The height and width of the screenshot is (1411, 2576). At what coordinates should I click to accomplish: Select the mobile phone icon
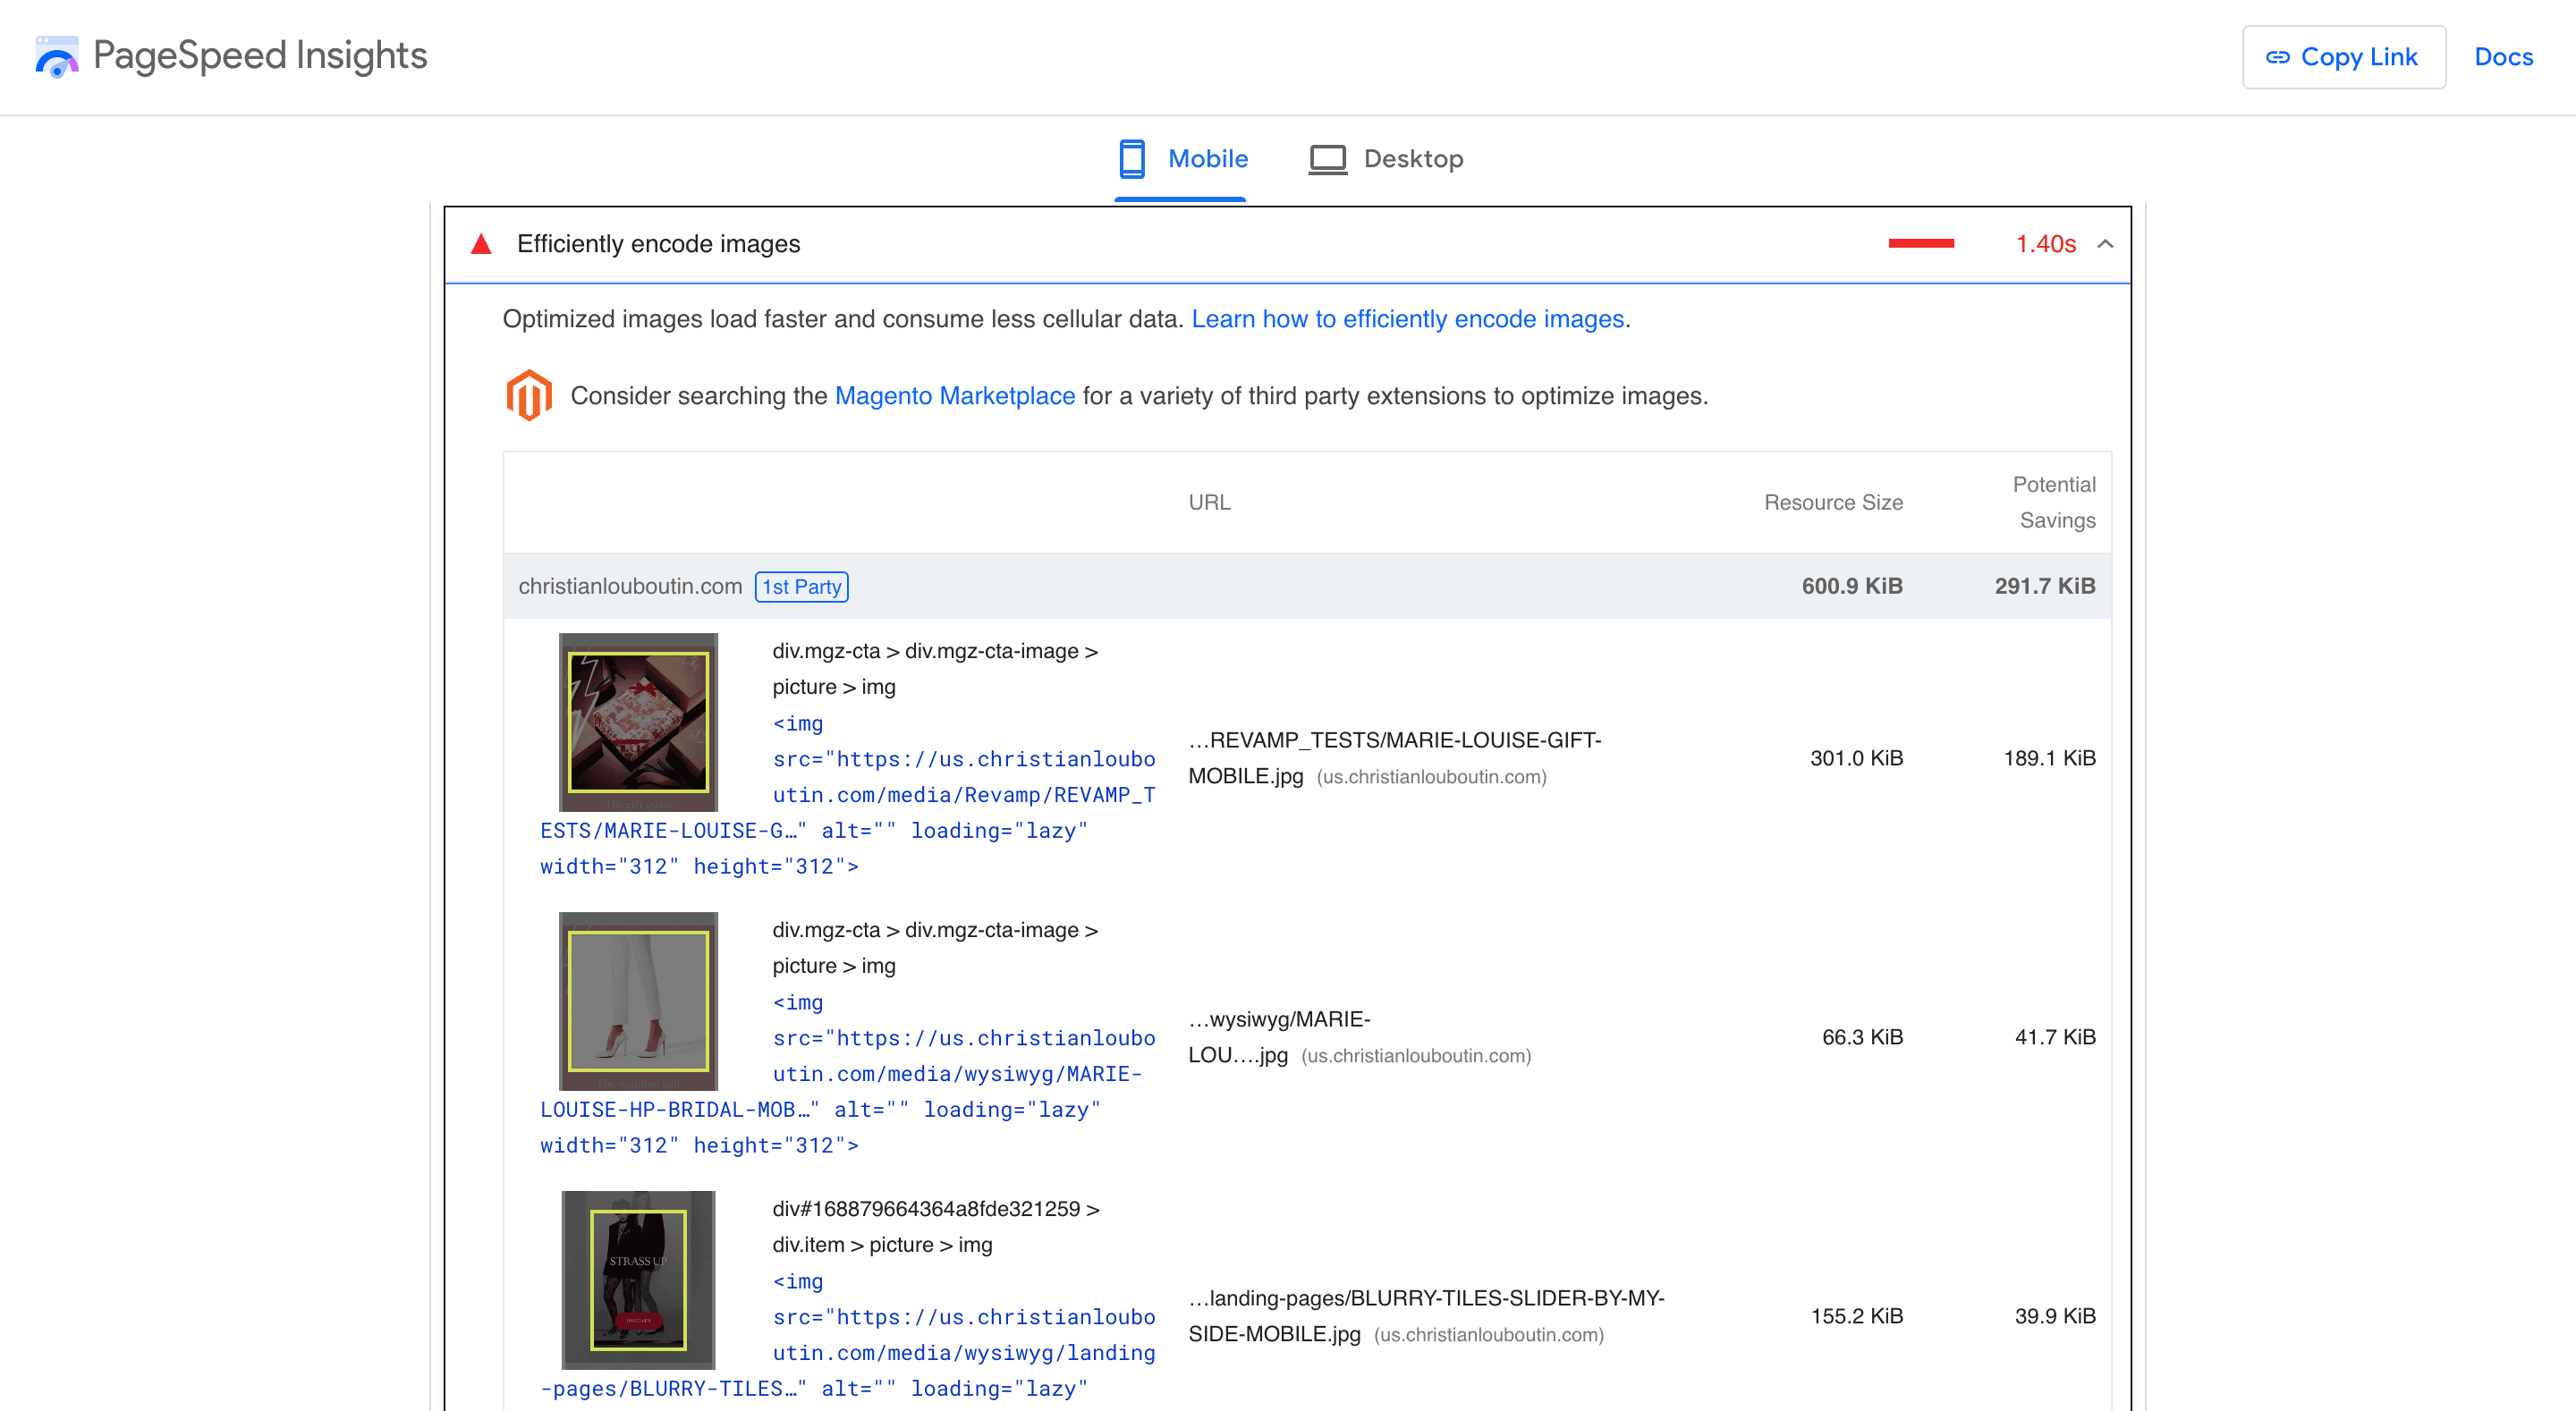click(1131, 158)
